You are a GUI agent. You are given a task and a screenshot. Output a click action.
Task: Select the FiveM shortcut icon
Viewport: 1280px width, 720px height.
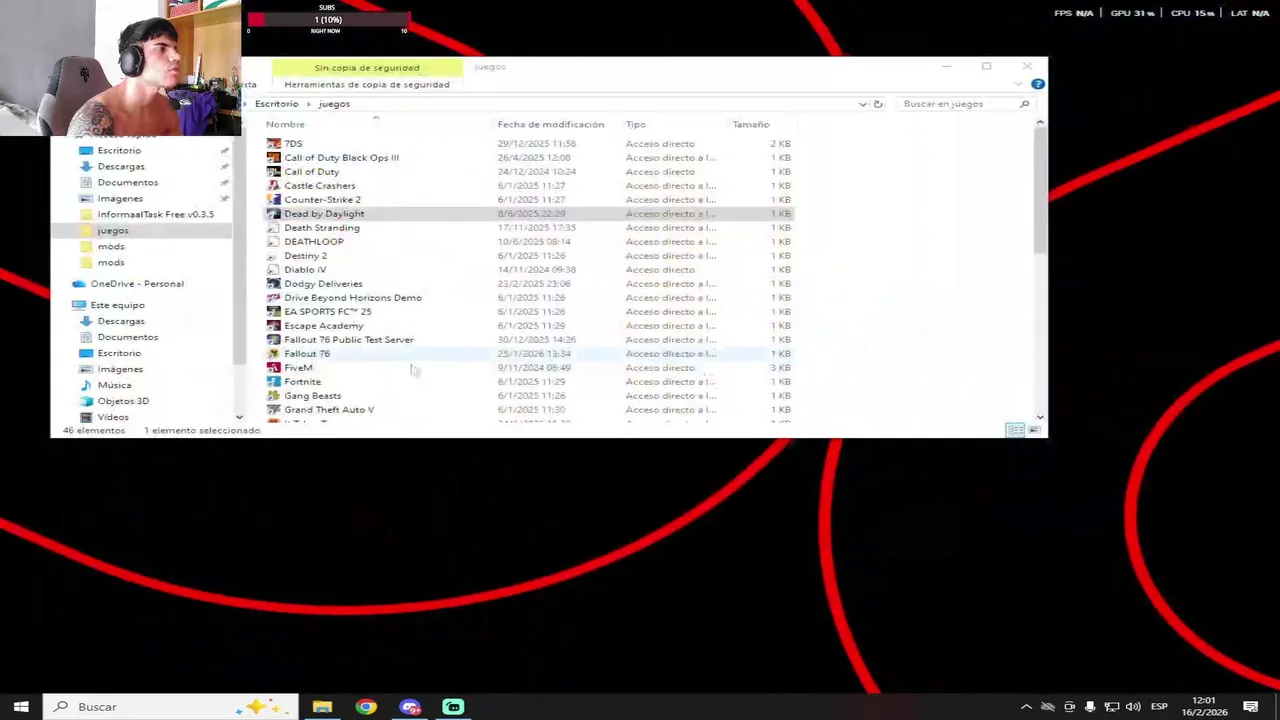point(274,368)
